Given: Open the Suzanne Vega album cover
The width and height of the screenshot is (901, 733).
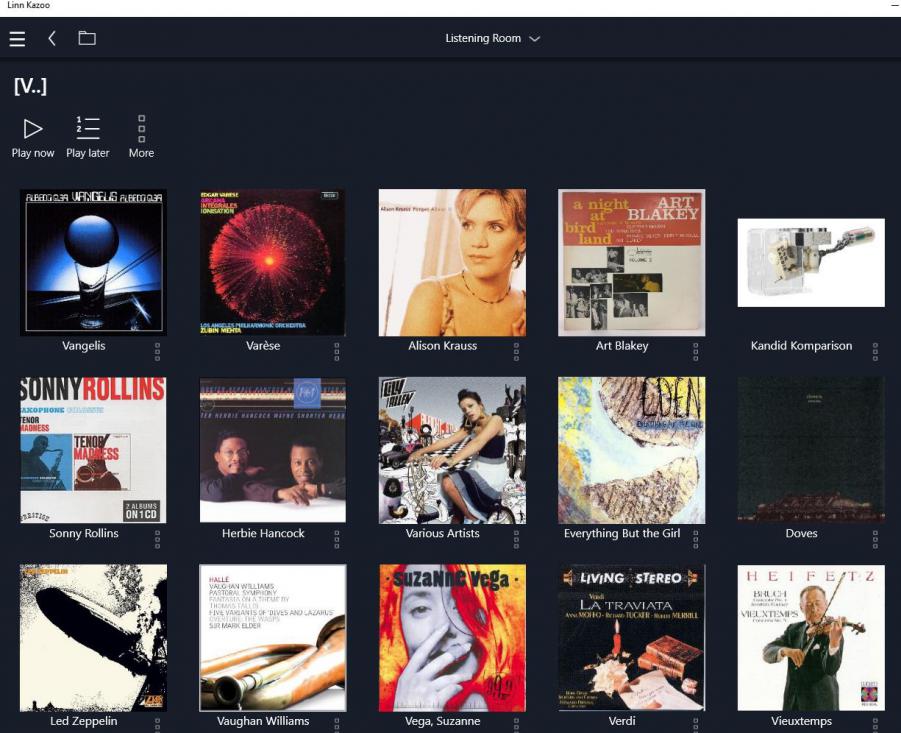Looking at the screenshot, I should 452,637.
